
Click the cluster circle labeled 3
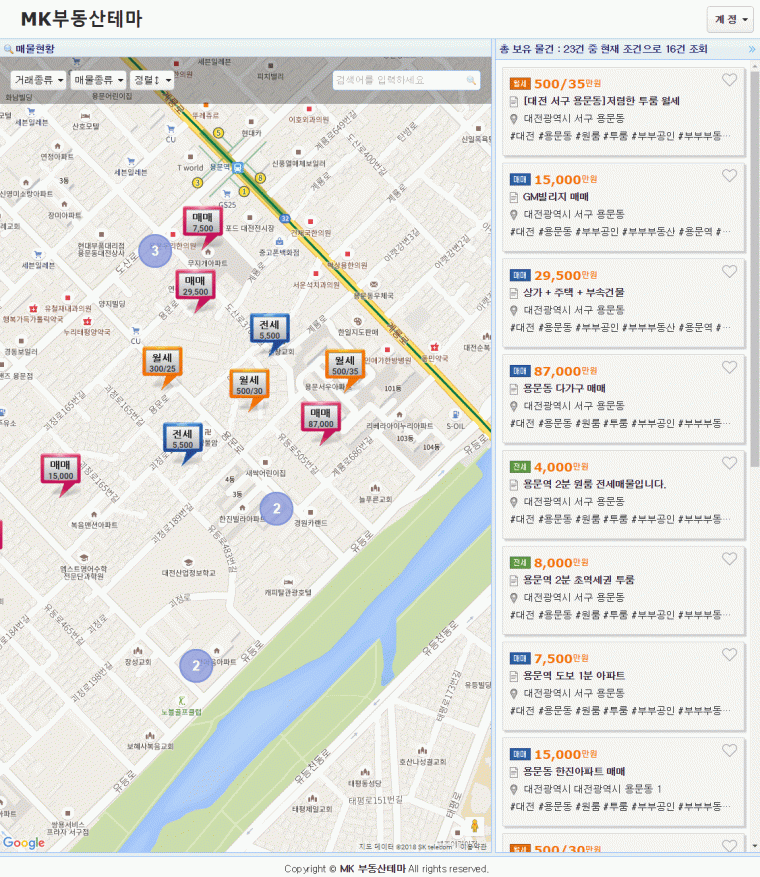(x=155, y=251)
